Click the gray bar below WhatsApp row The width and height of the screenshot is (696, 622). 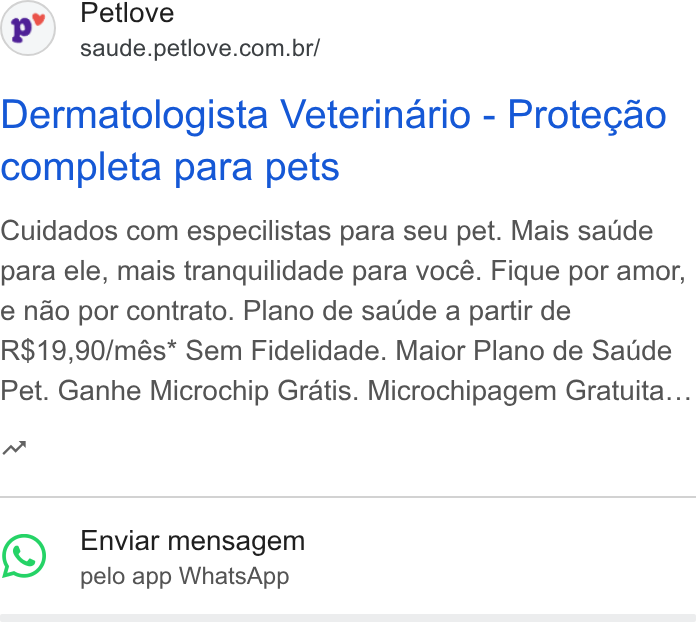(348, 618)
